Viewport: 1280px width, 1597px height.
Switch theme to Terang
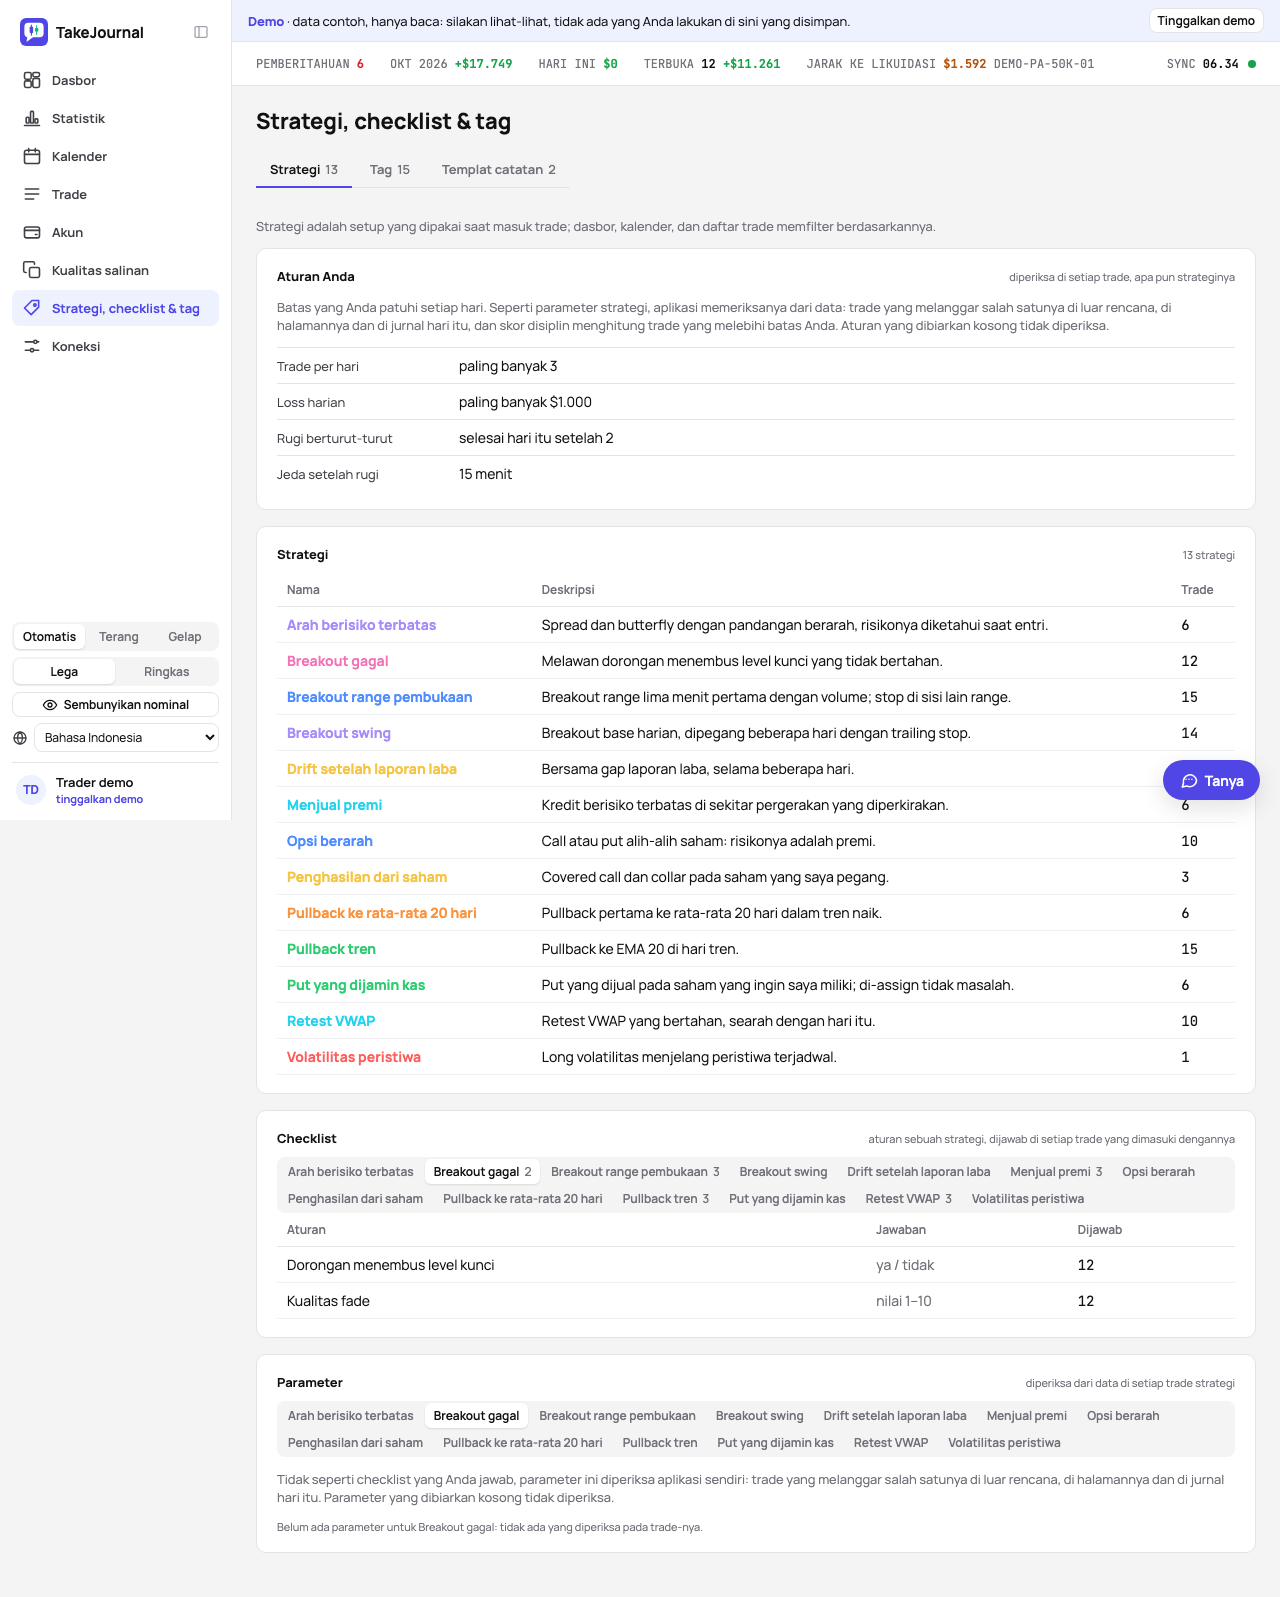(x=119, y=637)
